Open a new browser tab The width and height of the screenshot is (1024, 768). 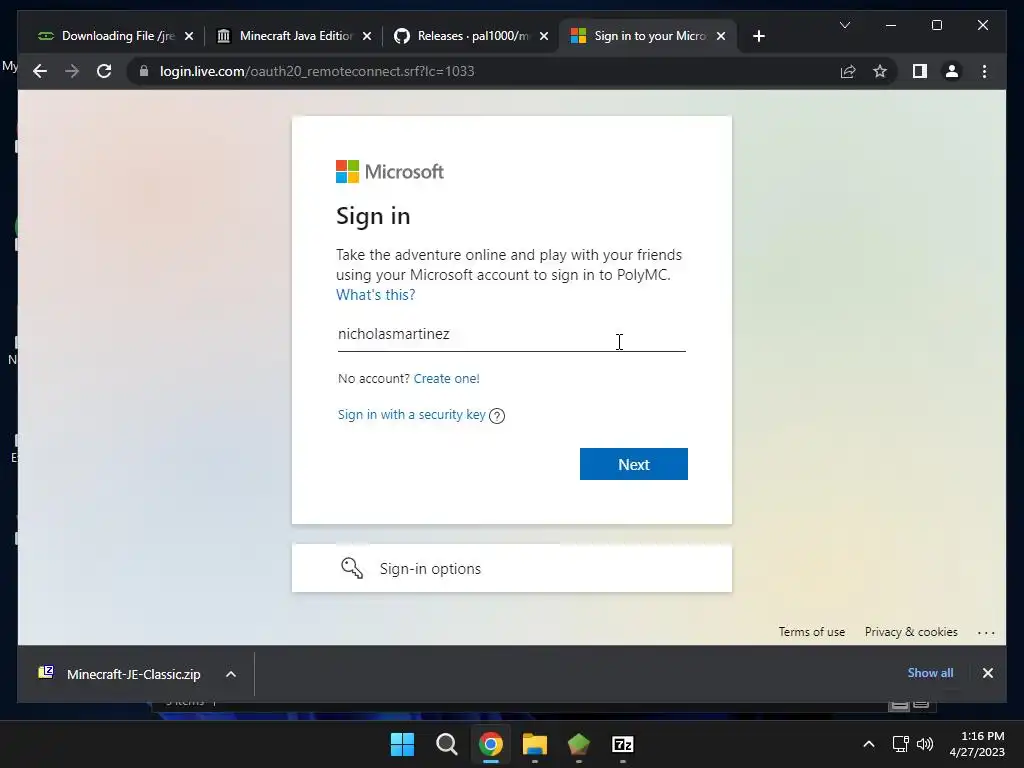tap(758, 36)
